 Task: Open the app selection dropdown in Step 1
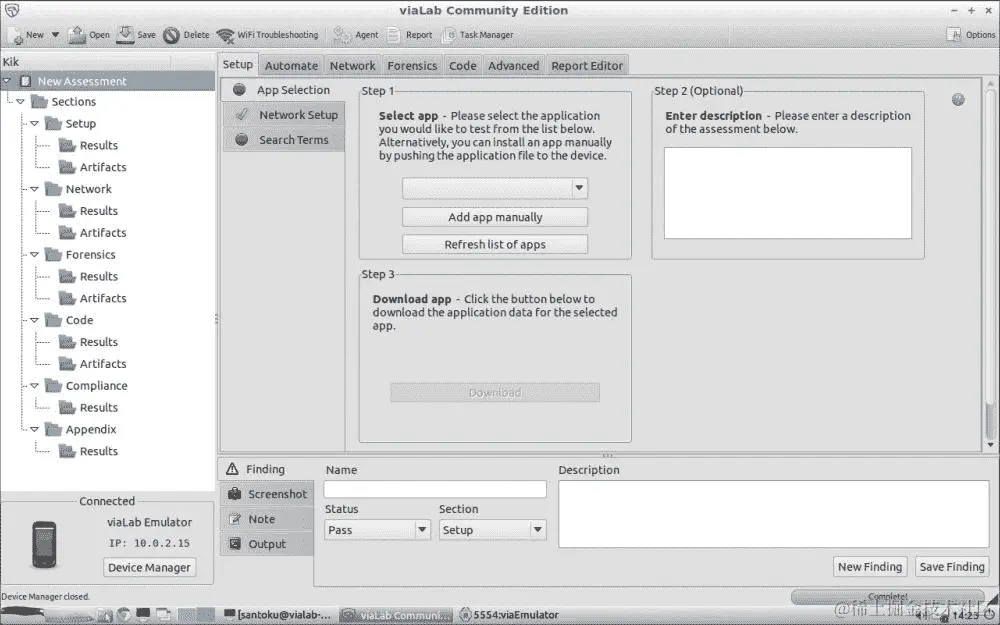coord(495,188)
